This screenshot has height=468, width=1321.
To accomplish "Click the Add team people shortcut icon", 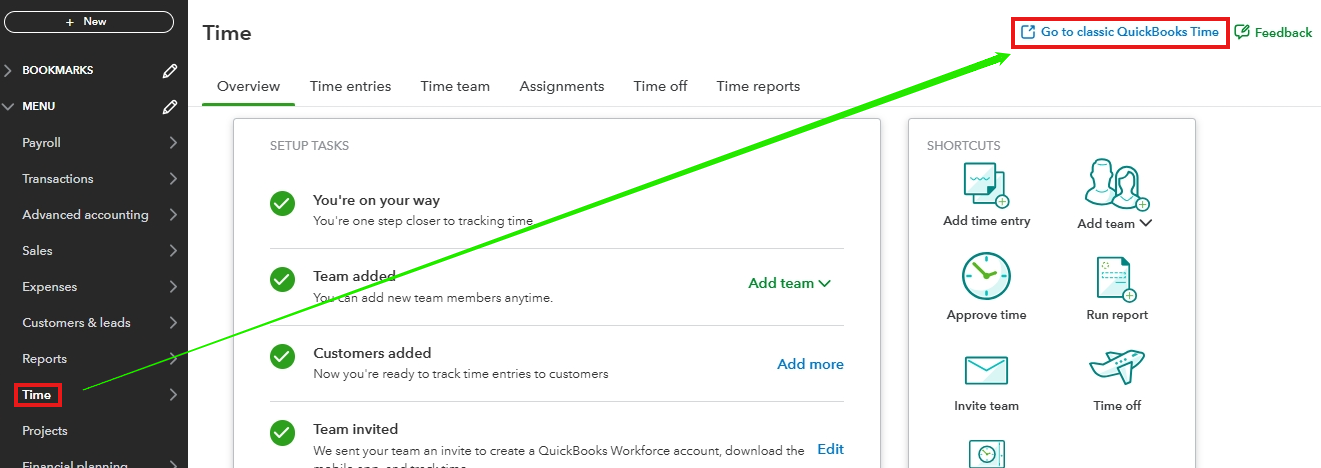I will point(1115,184).
